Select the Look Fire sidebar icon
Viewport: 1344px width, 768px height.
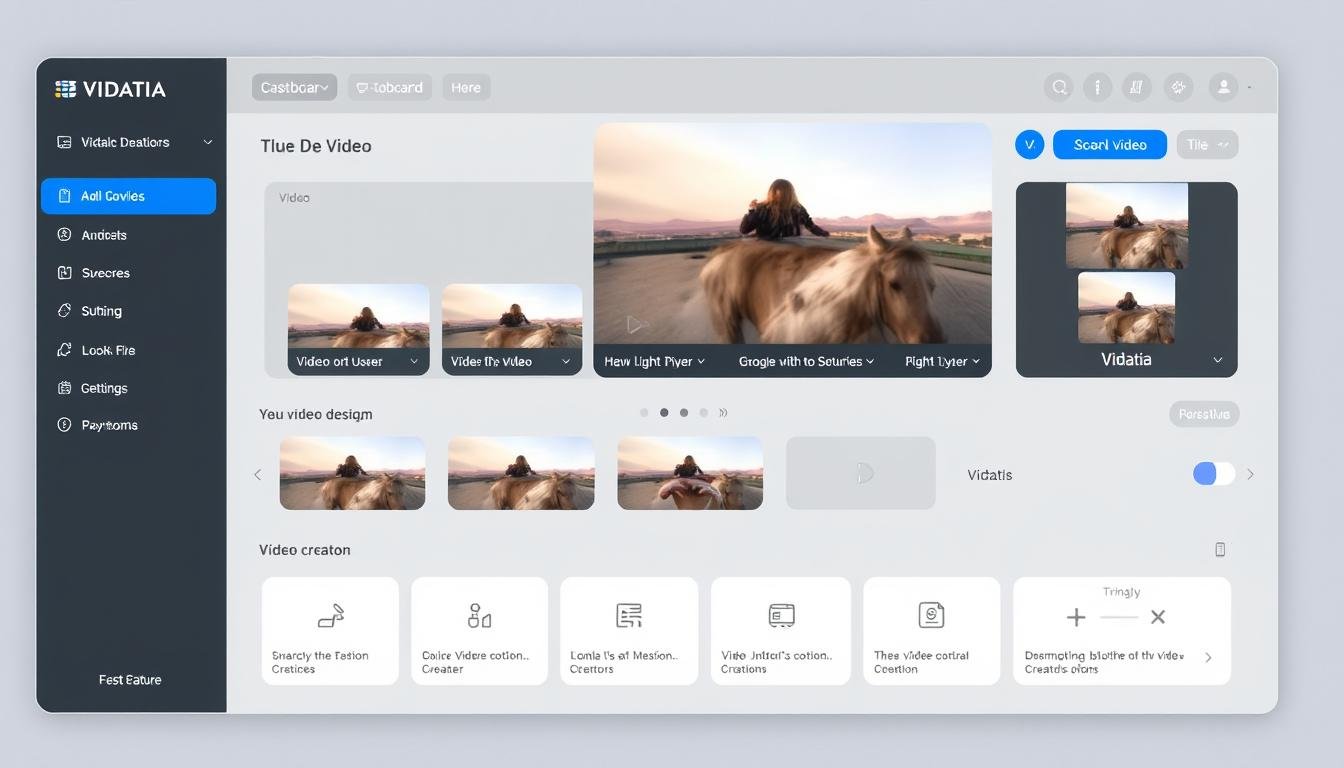pyautogui.click(x=65, y=350)
